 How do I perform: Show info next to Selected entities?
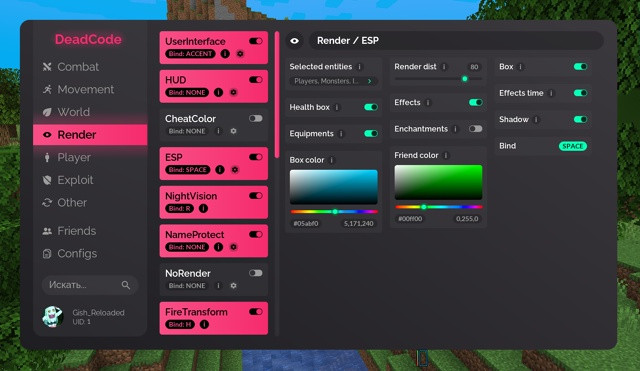(x=360, y=67)
